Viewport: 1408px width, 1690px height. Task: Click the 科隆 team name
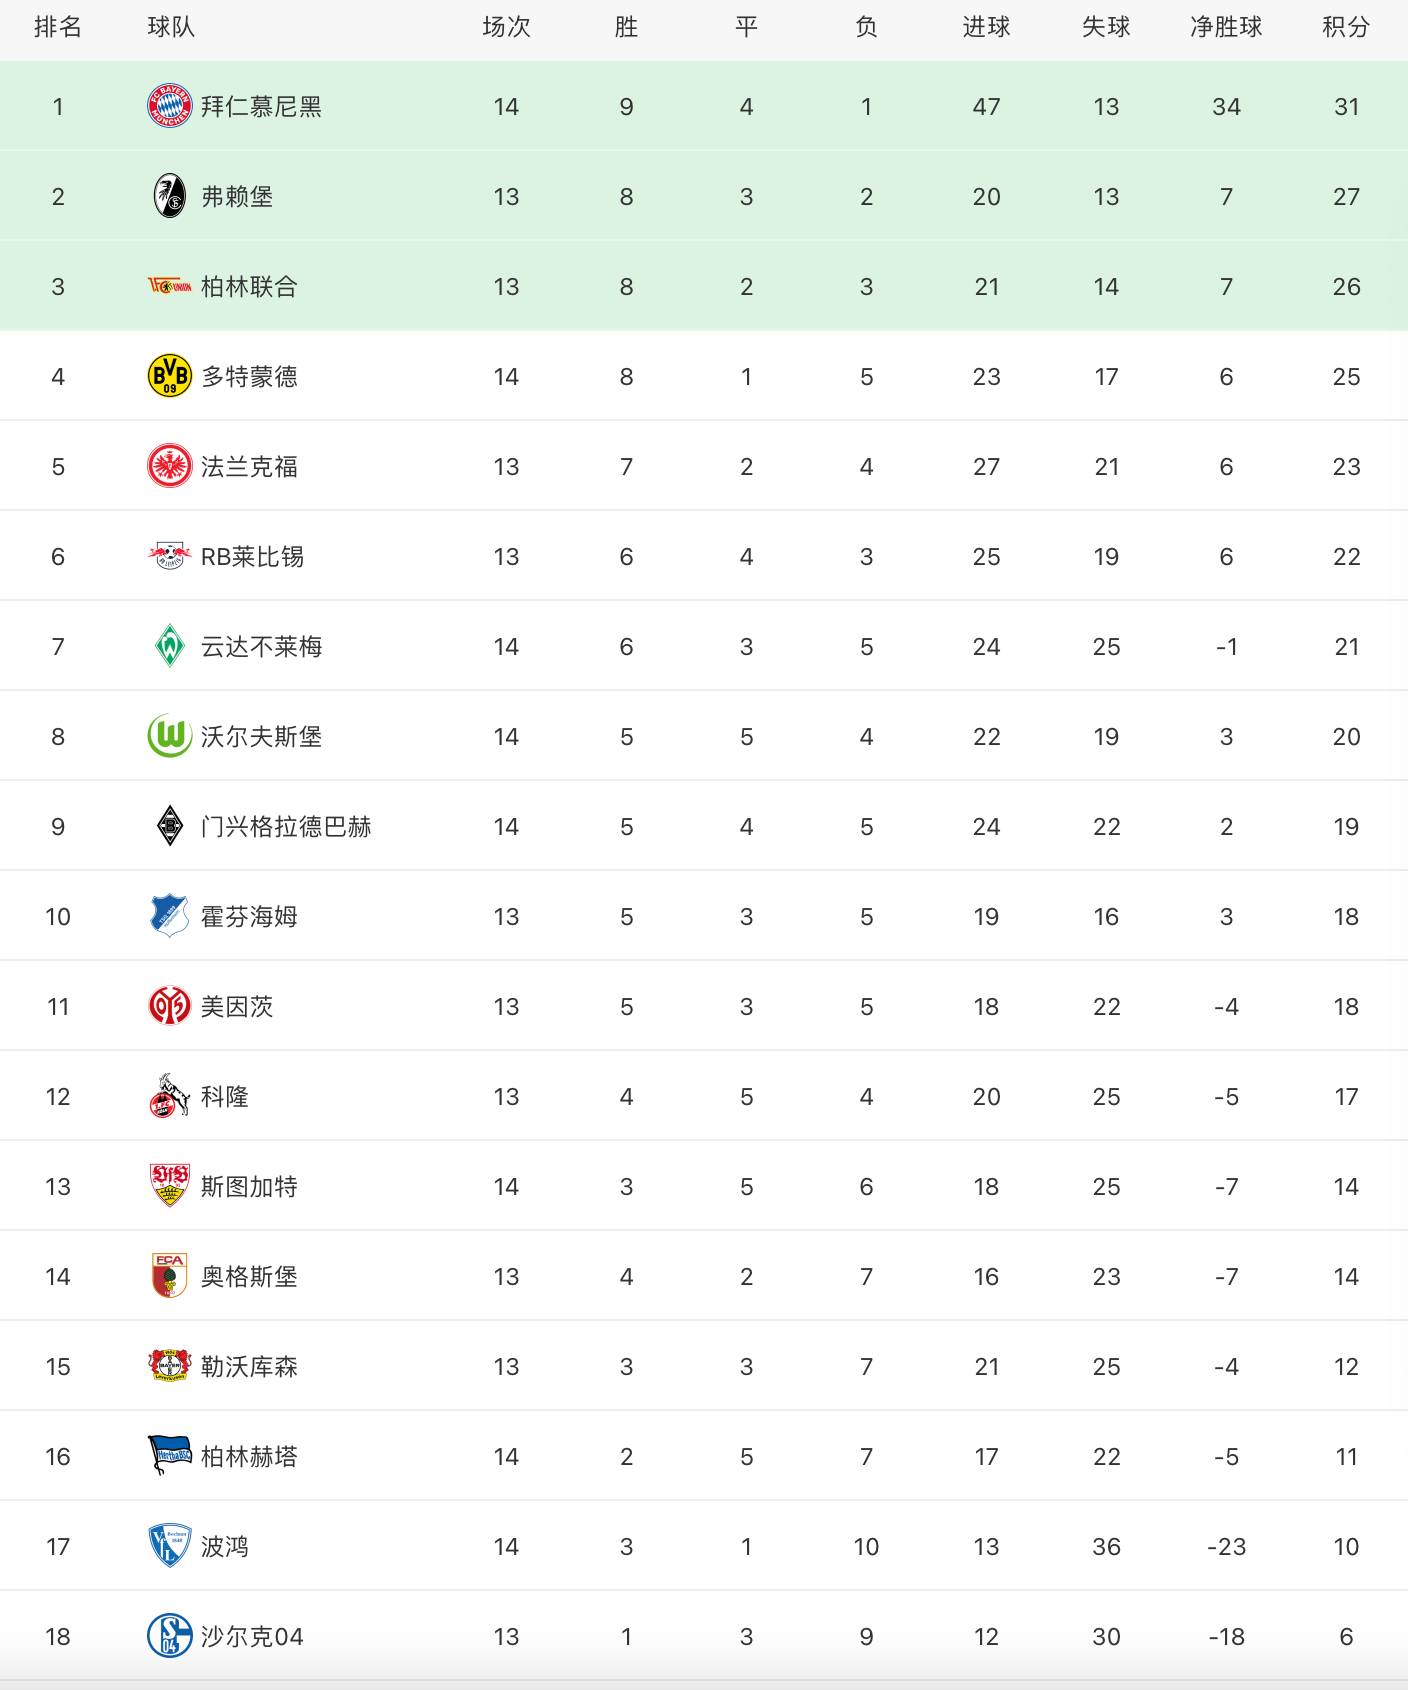coord(225,1096)
